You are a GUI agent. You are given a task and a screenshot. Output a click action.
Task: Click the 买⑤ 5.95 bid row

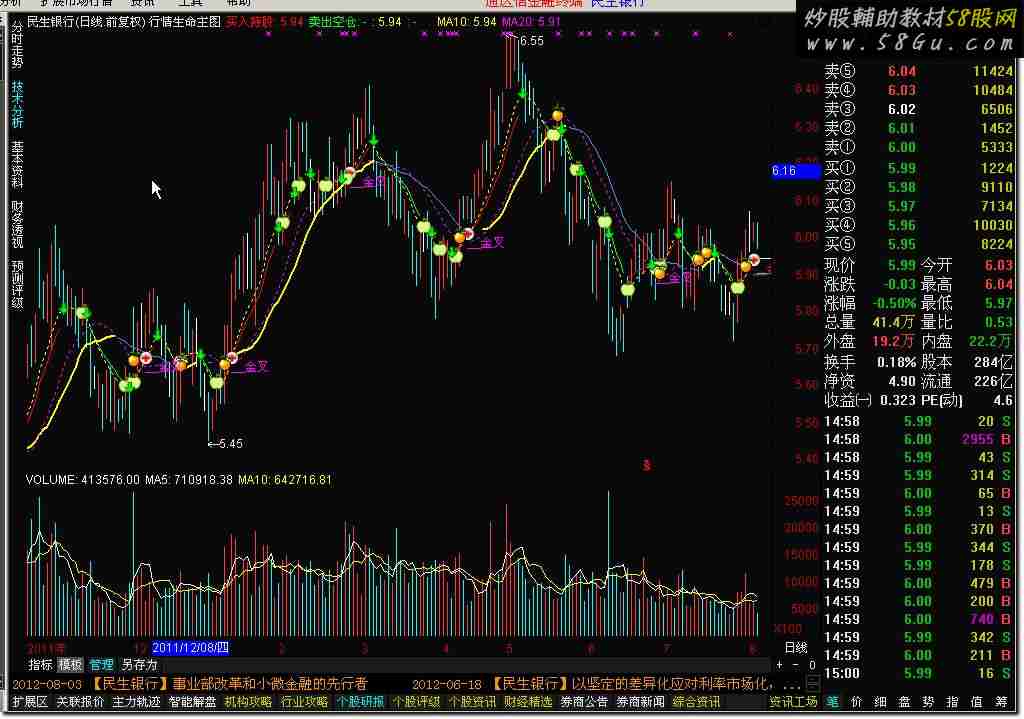[x=918, y=244]
